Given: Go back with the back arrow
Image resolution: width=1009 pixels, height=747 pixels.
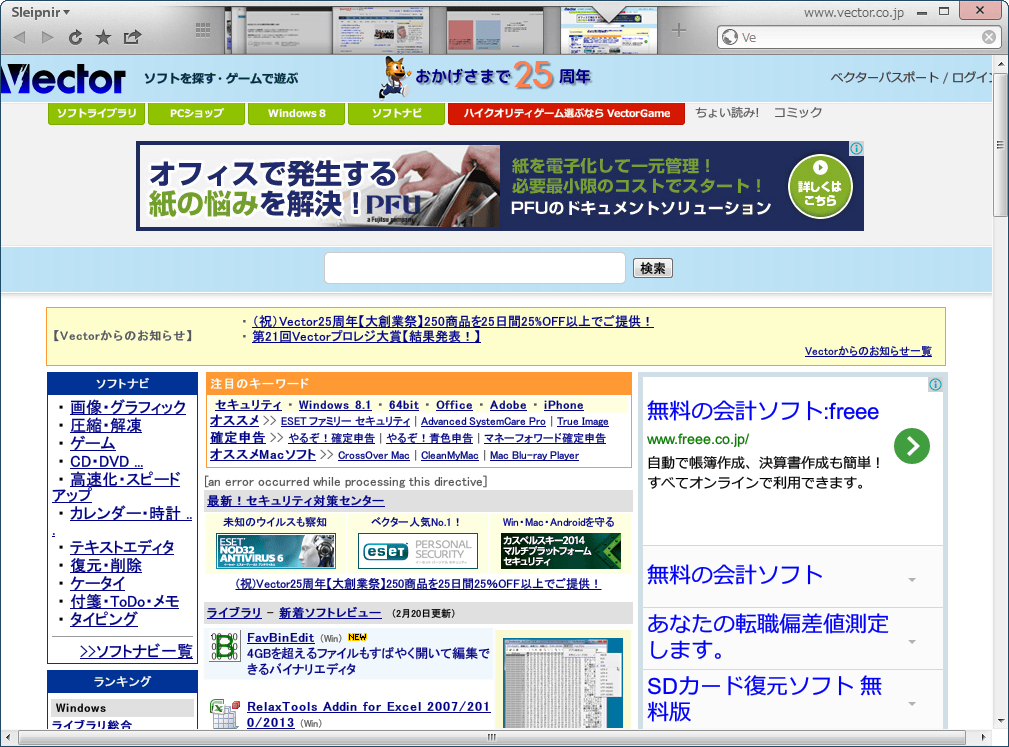Looking at the screenshot, I should click(19, 37).
